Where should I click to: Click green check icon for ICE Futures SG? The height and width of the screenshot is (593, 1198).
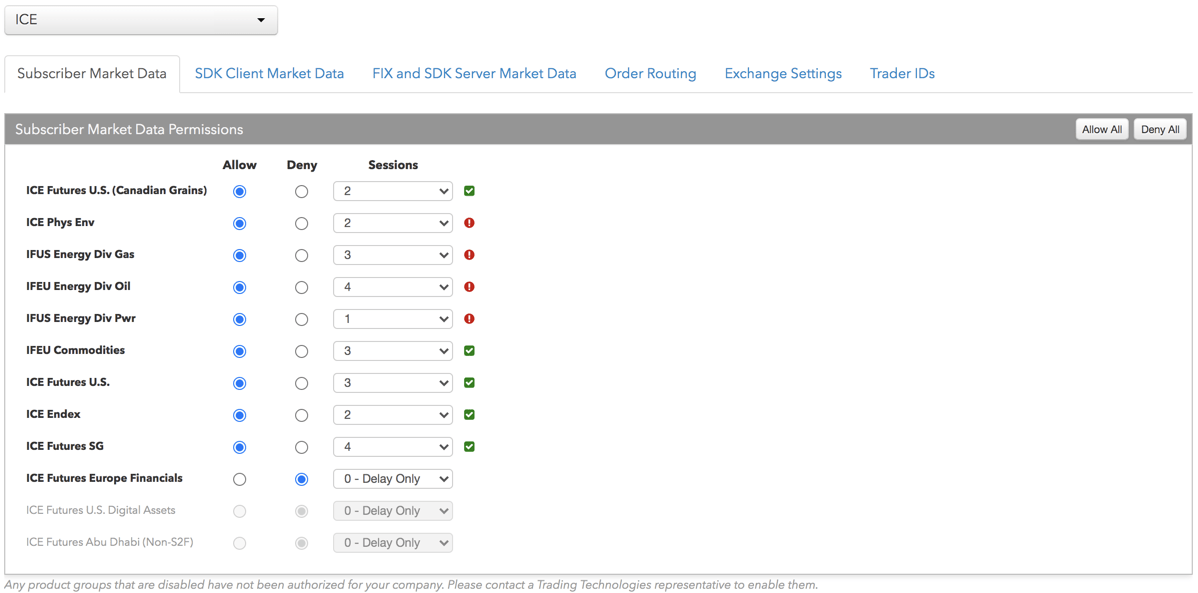(469, 446)
